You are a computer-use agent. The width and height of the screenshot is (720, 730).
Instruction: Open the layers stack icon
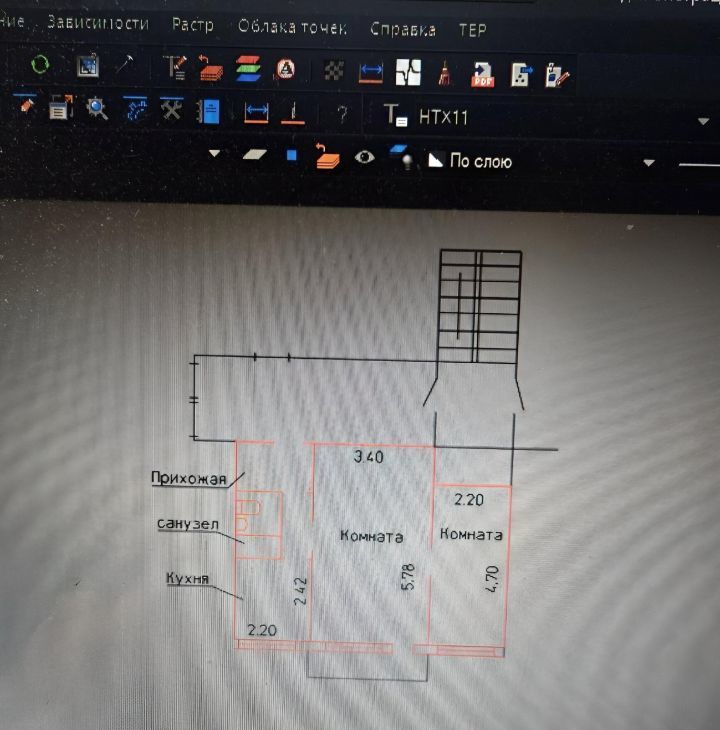pyautogui.click(x=248, y=68)
